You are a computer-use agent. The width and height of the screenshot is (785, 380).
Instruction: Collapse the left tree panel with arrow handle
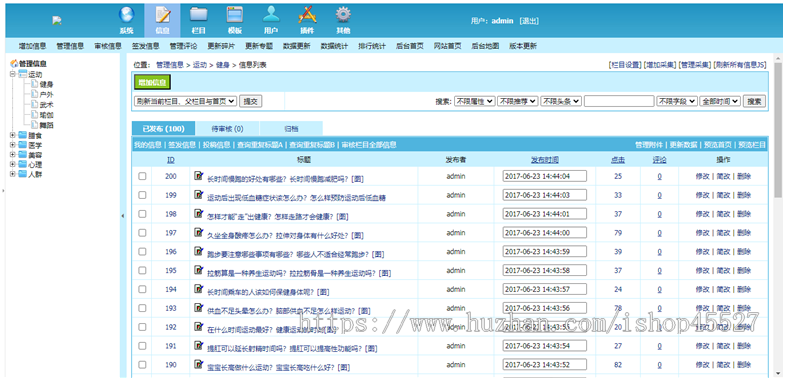click(123, 216)
